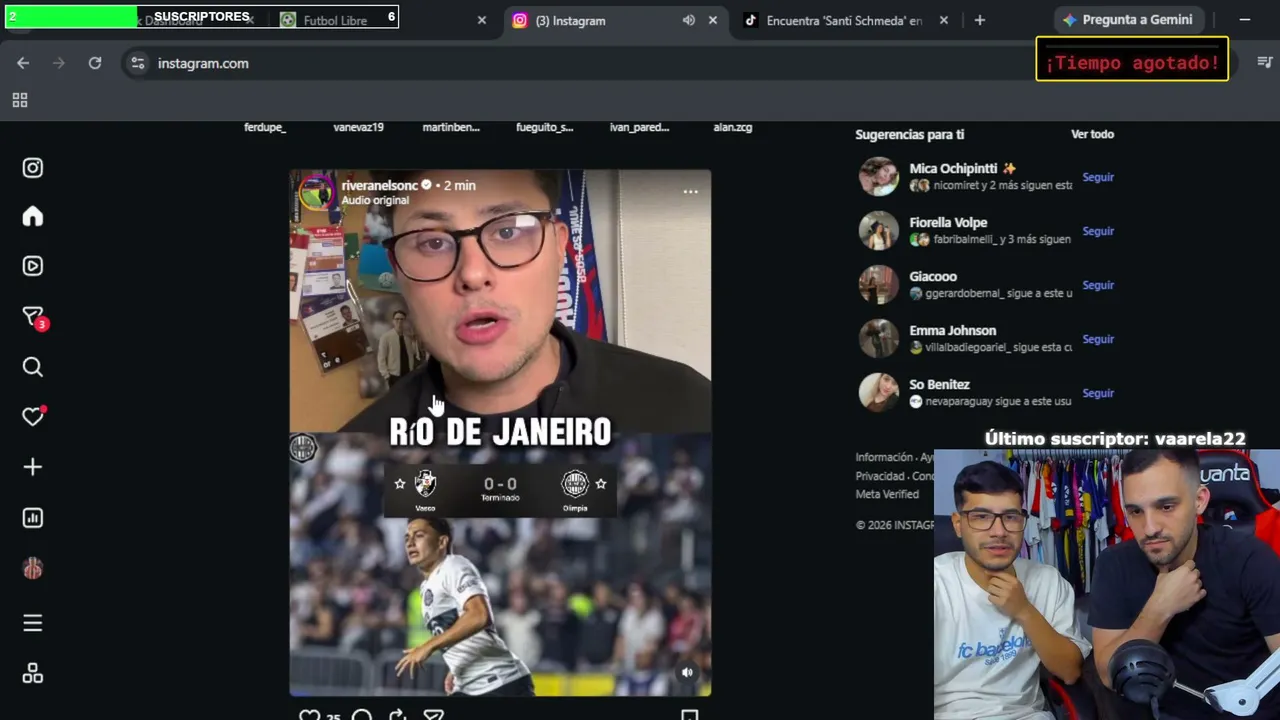1280x720 pixels.
Task: Open direct messages with 3 unread
Action: pyautogui.click(x=33, y=317)
